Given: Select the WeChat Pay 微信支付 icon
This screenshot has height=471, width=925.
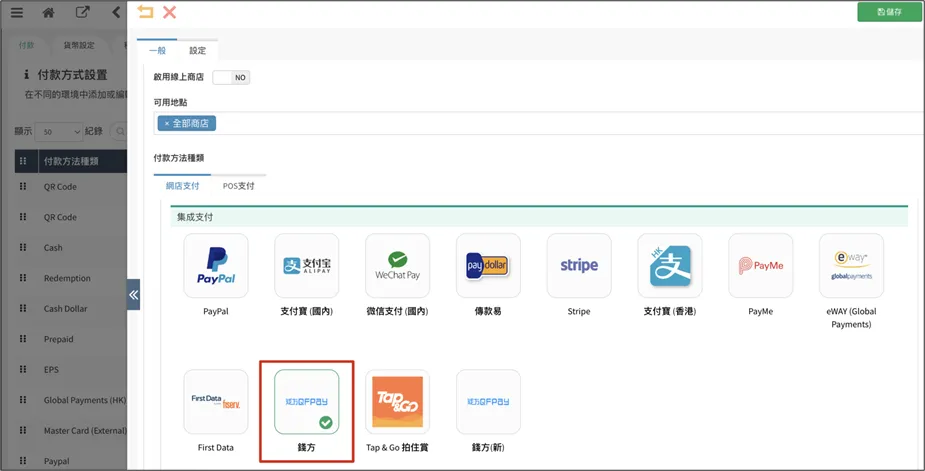Looking at the screenshot, I should pos(398,266).
